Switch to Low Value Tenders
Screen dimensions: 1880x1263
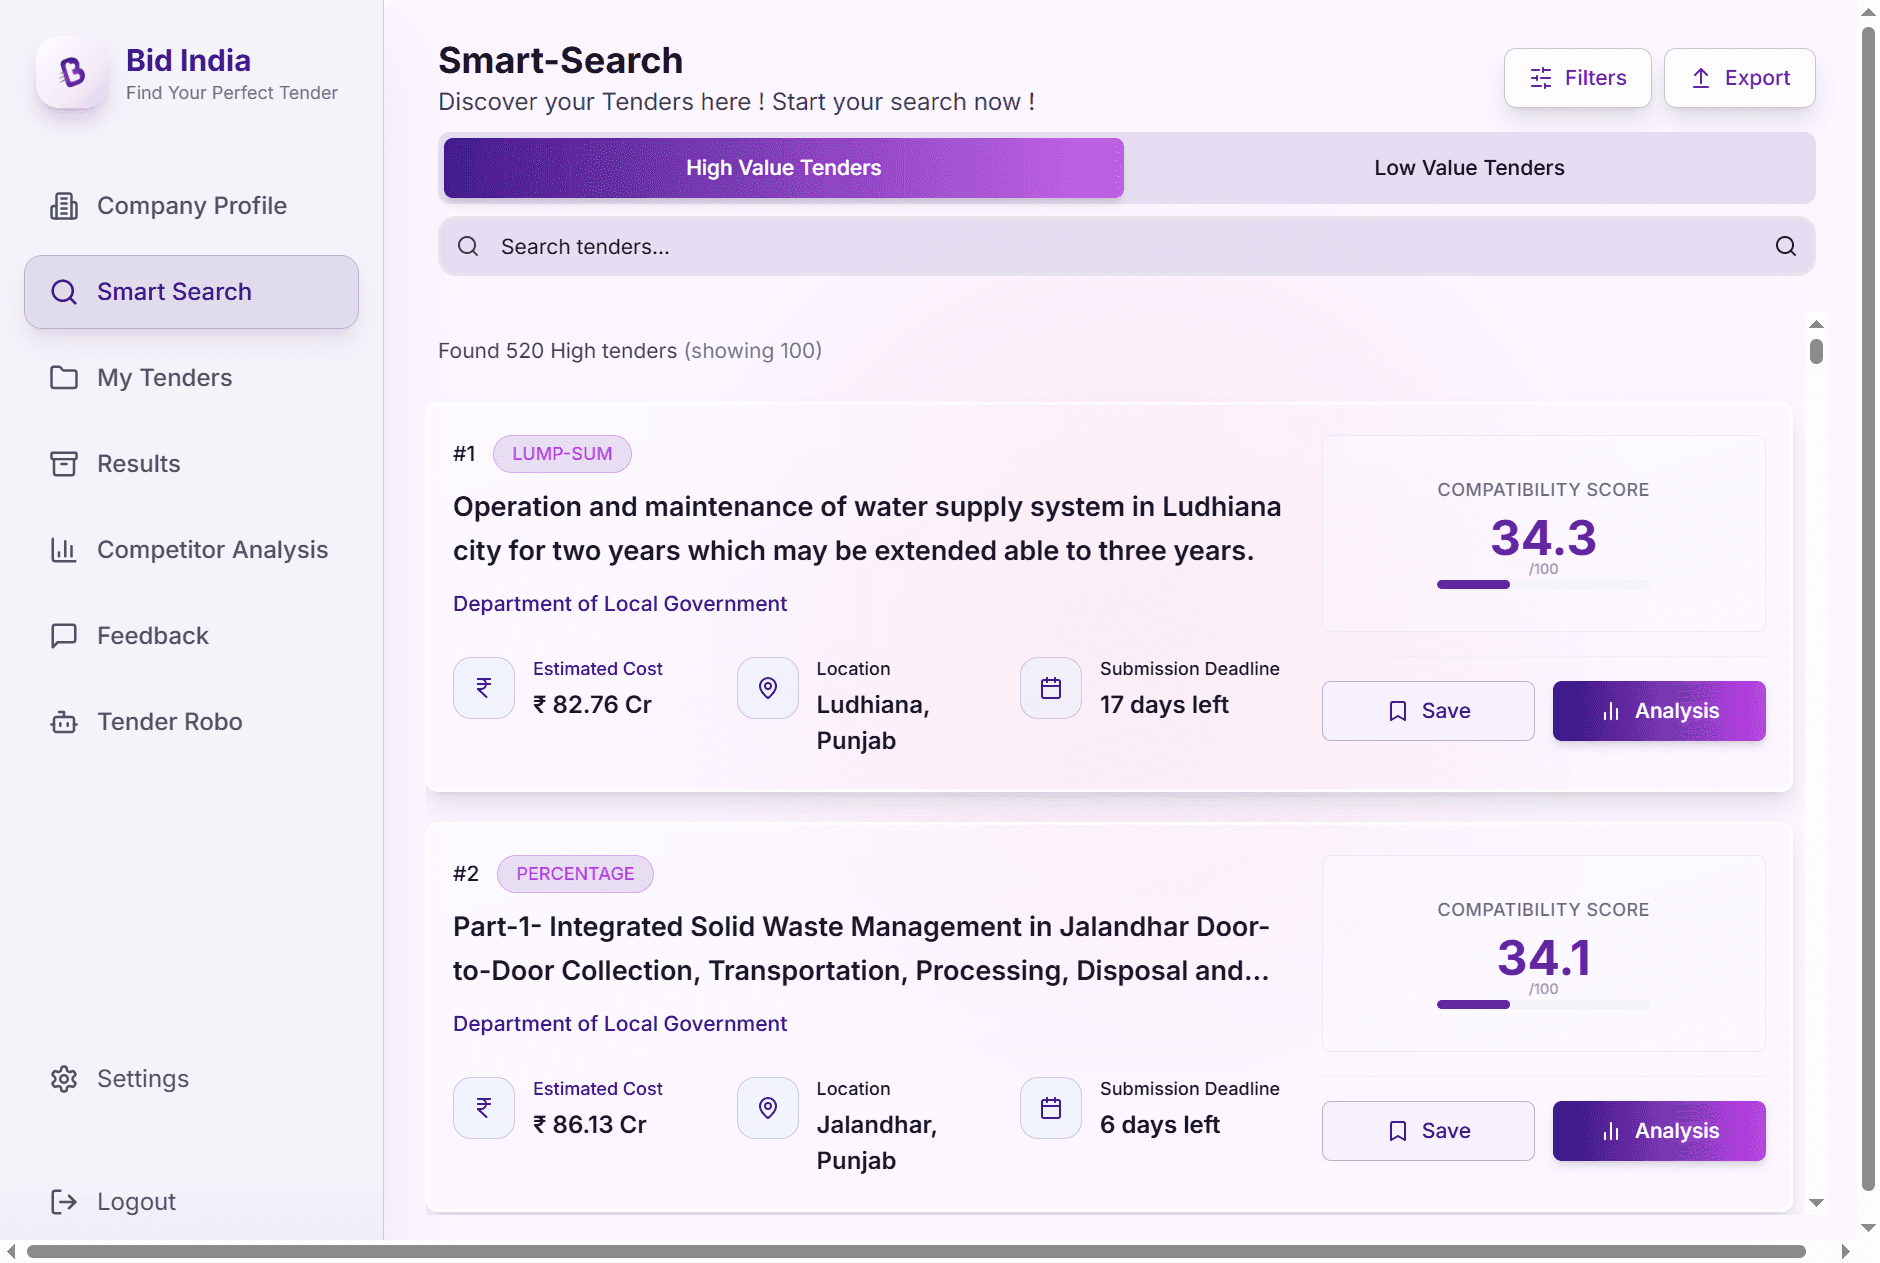1469,167
